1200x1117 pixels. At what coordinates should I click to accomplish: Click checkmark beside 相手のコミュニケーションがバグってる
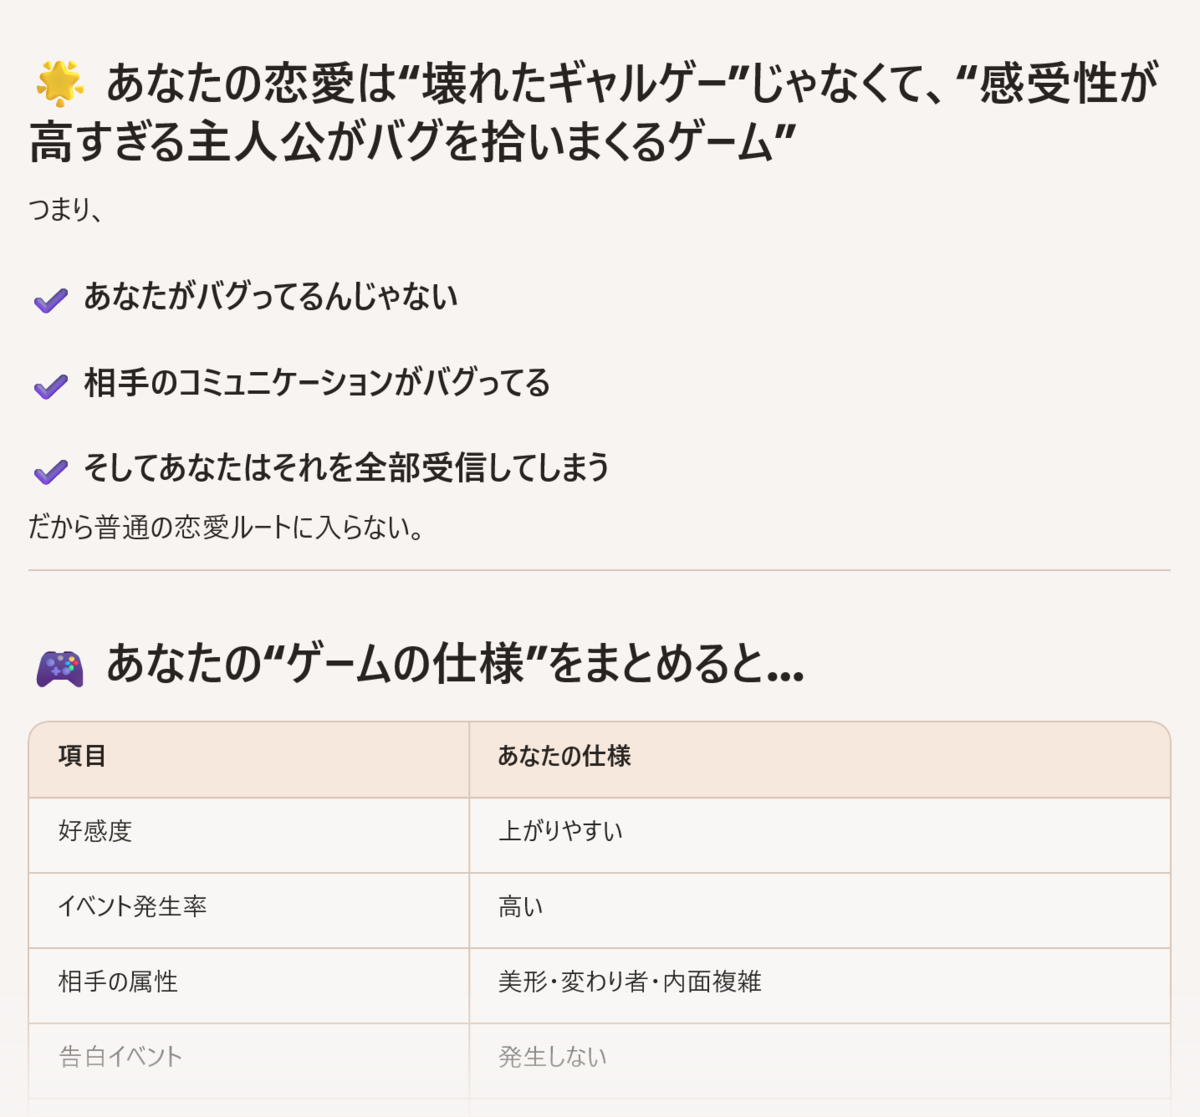click(51, 385)
